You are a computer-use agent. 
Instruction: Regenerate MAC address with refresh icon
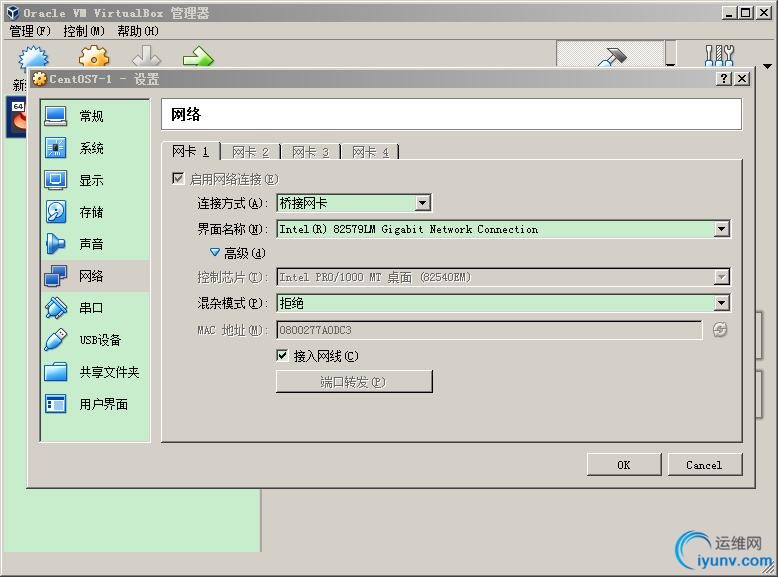point(720,329)
